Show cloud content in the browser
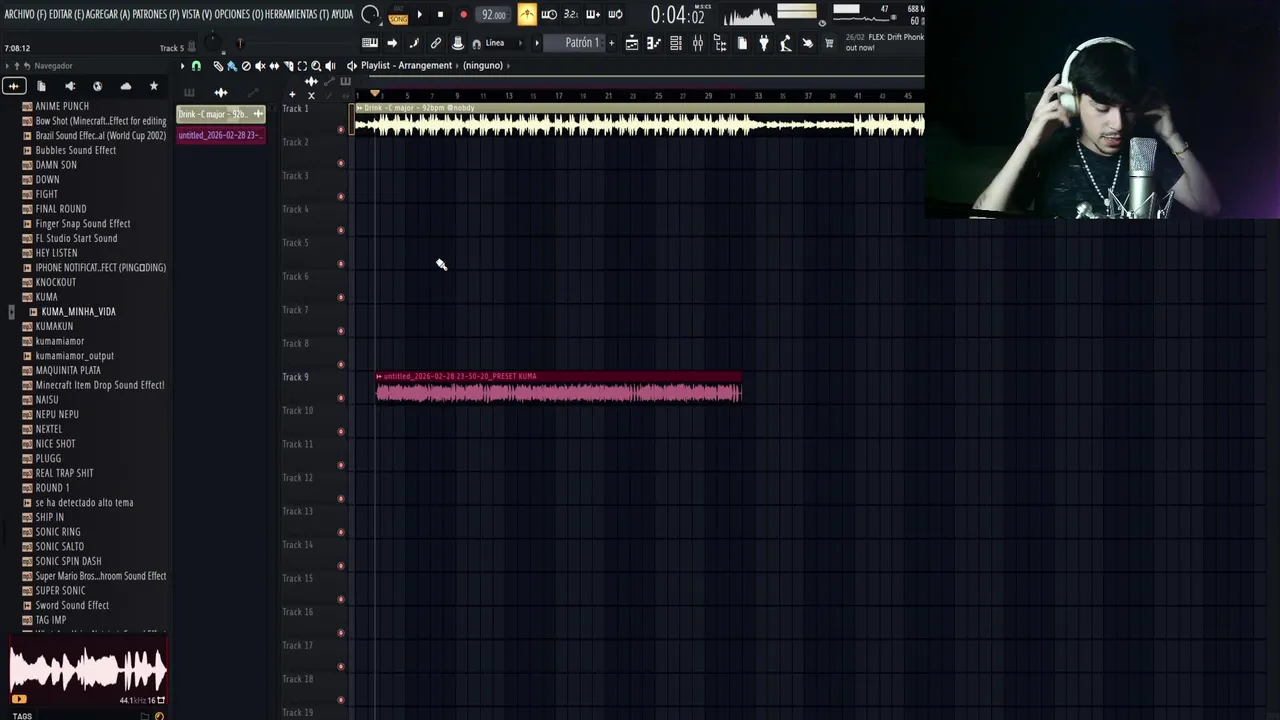Viewport: 1280px width, 720px height. point(125,86)
